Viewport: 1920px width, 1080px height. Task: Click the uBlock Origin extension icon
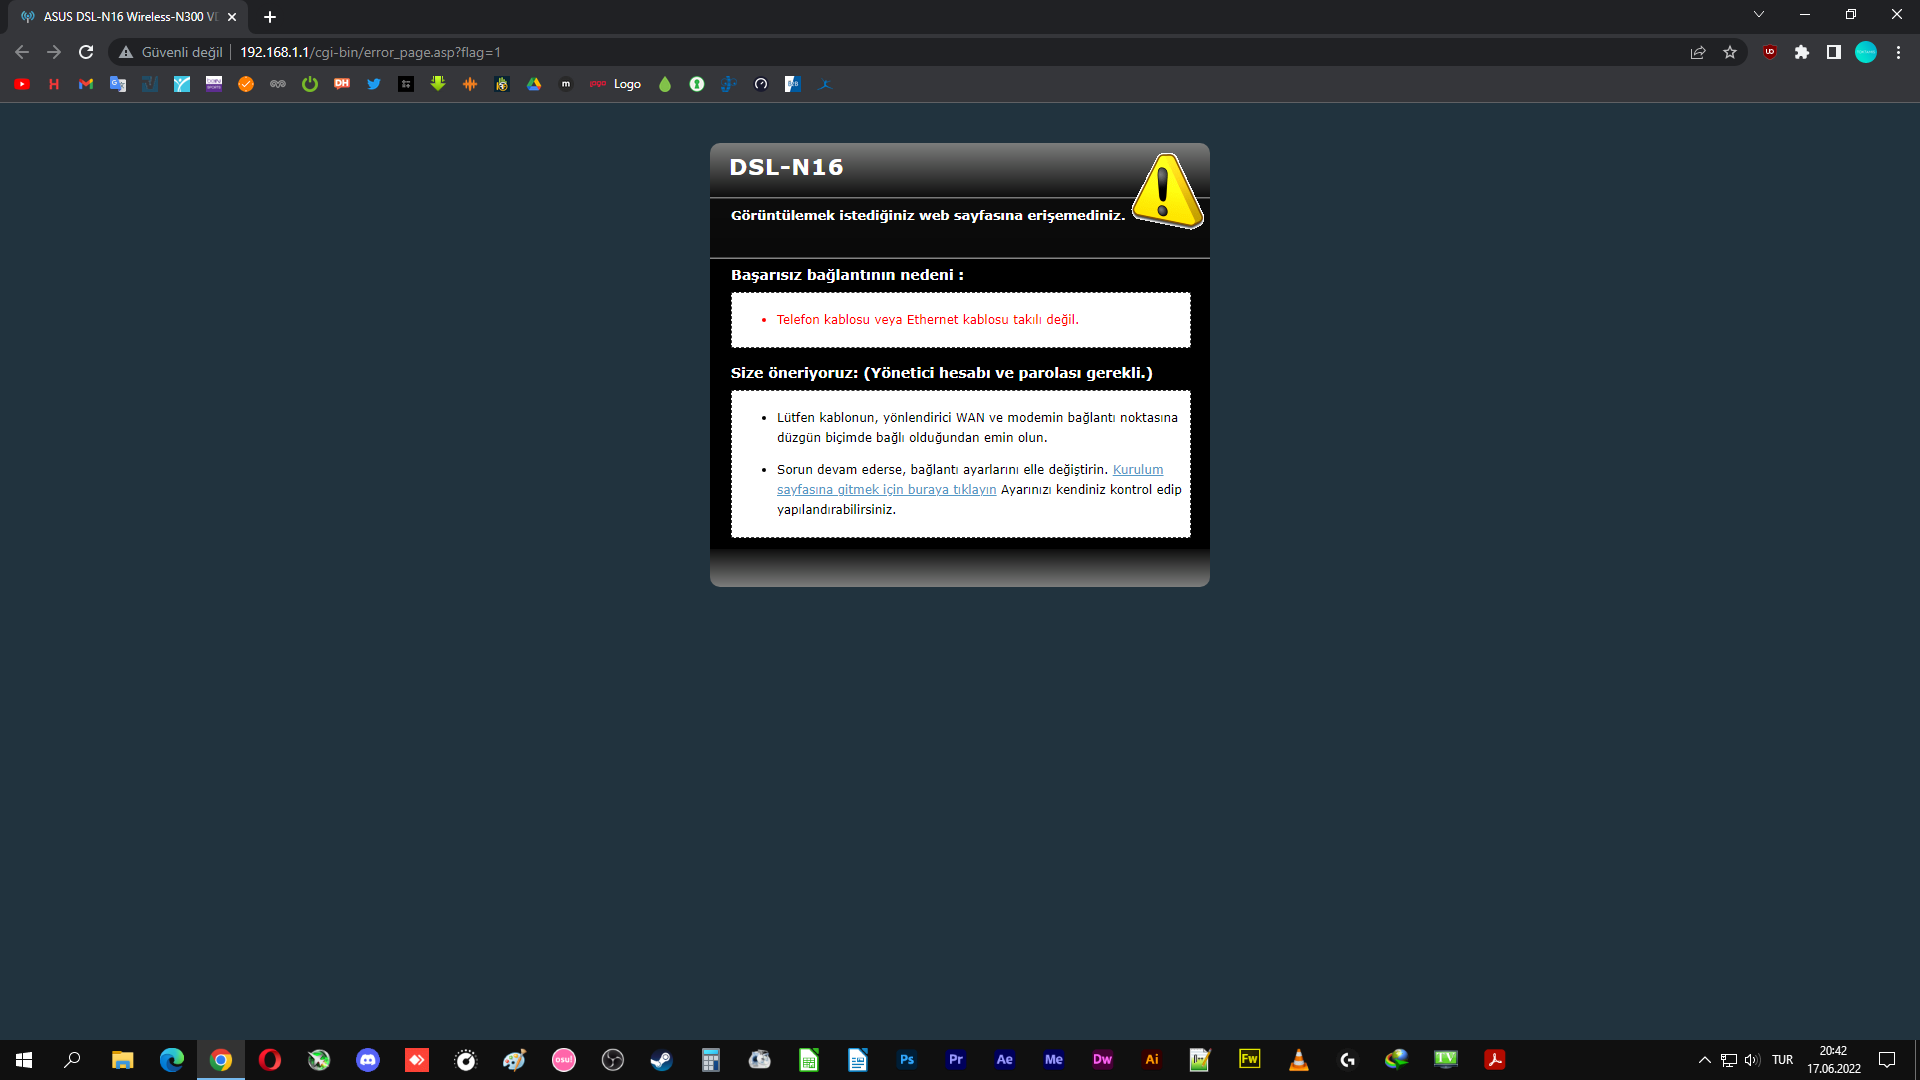[x=1770, y=52]
